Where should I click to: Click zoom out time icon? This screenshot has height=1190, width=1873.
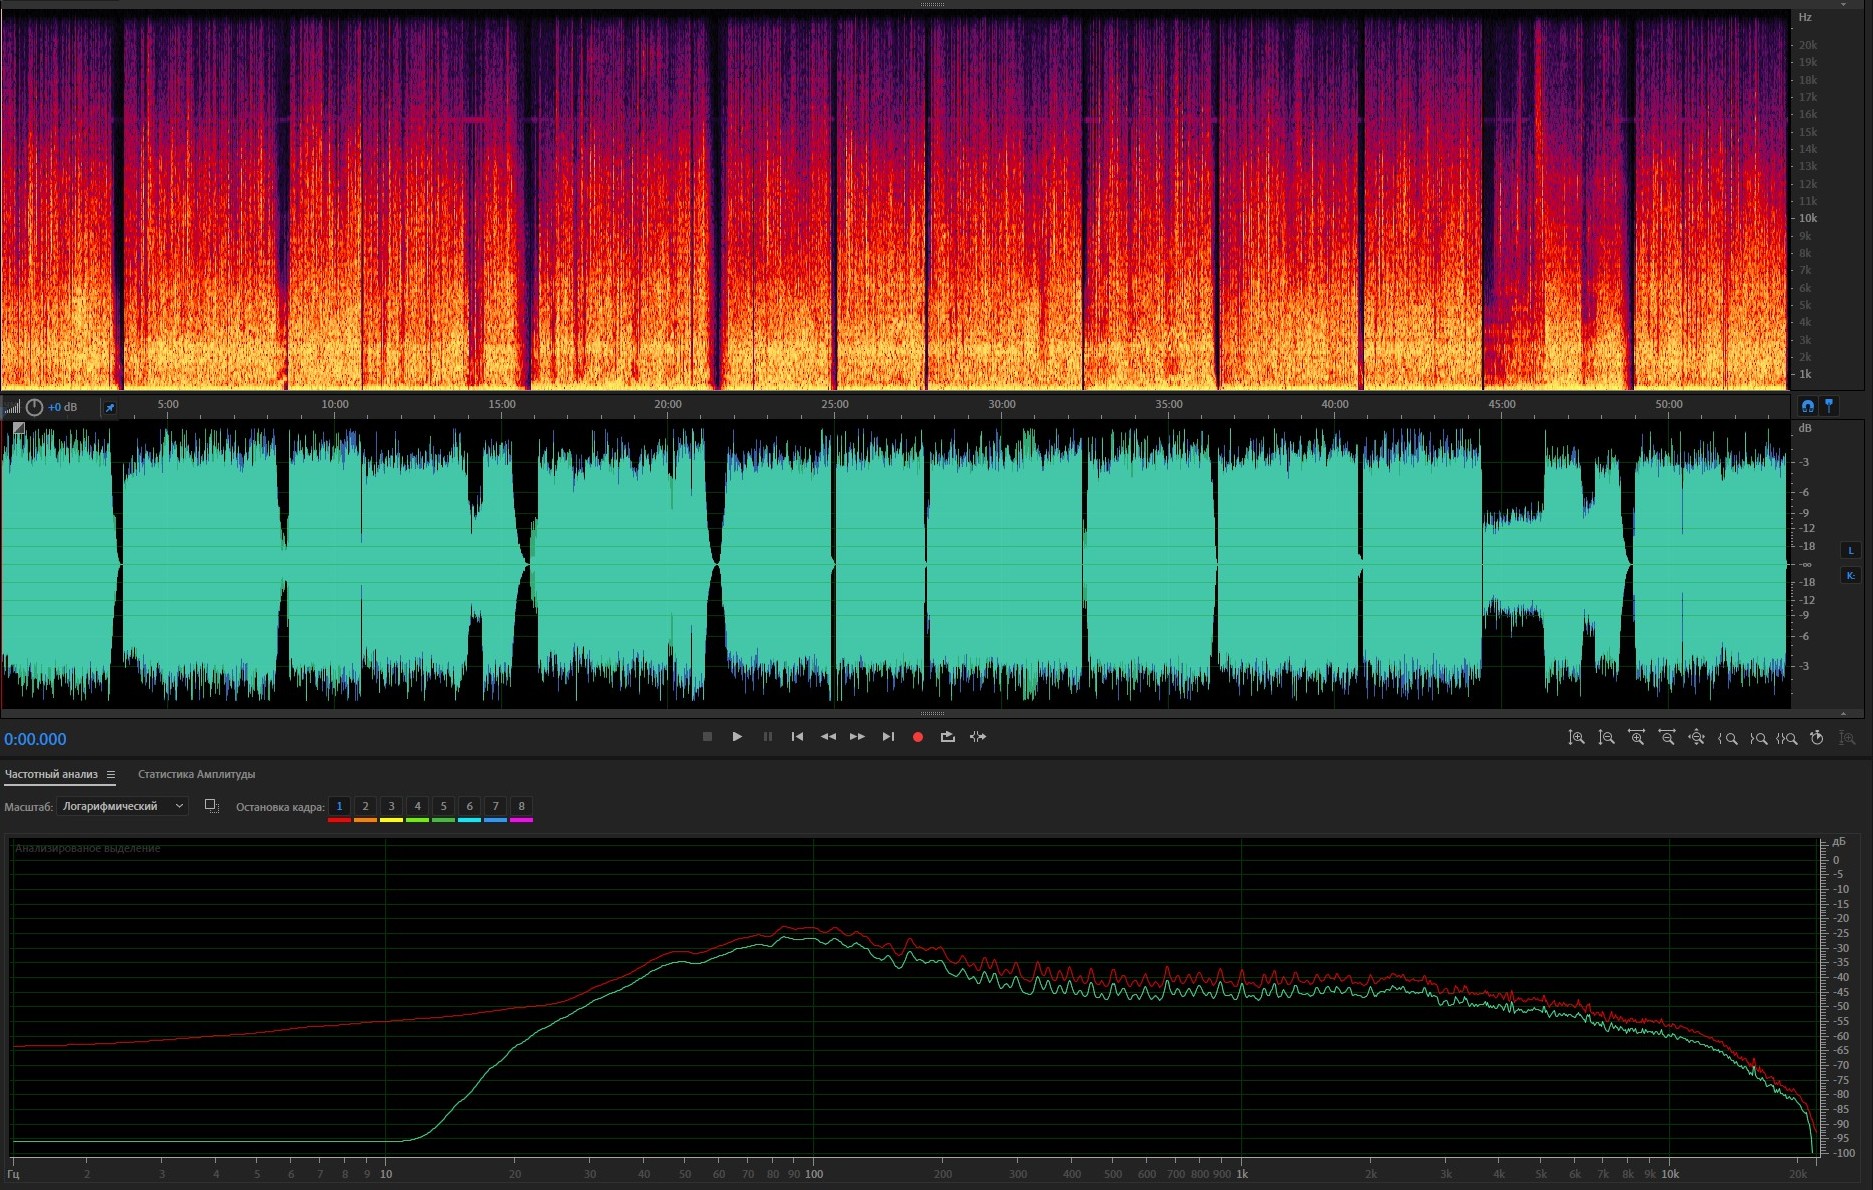[1667, 738]
